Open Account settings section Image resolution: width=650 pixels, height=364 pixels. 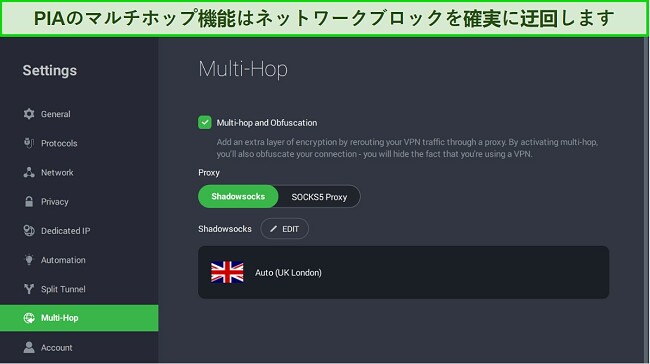(79, 347)
